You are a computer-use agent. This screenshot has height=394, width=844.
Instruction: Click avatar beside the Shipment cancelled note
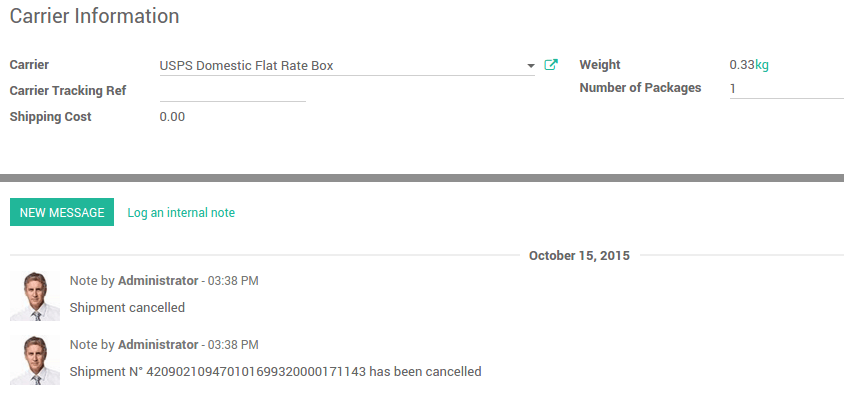tap(35, 296)
